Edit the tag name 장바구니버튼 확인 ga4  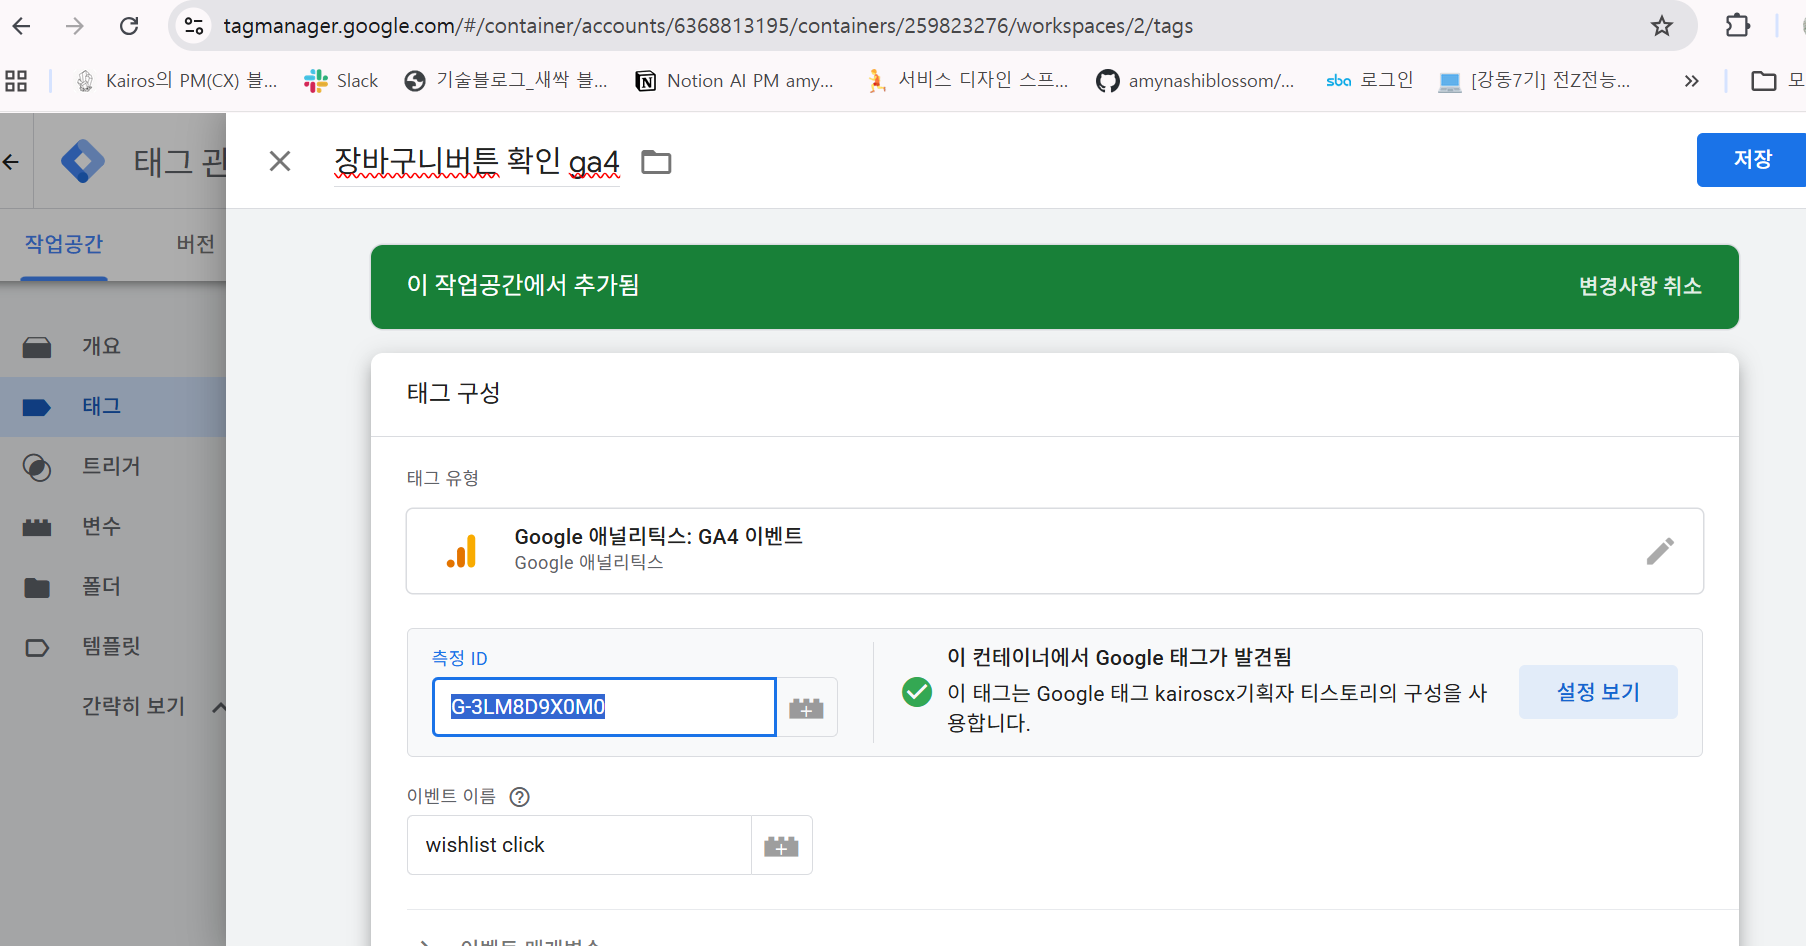(477, 161)
